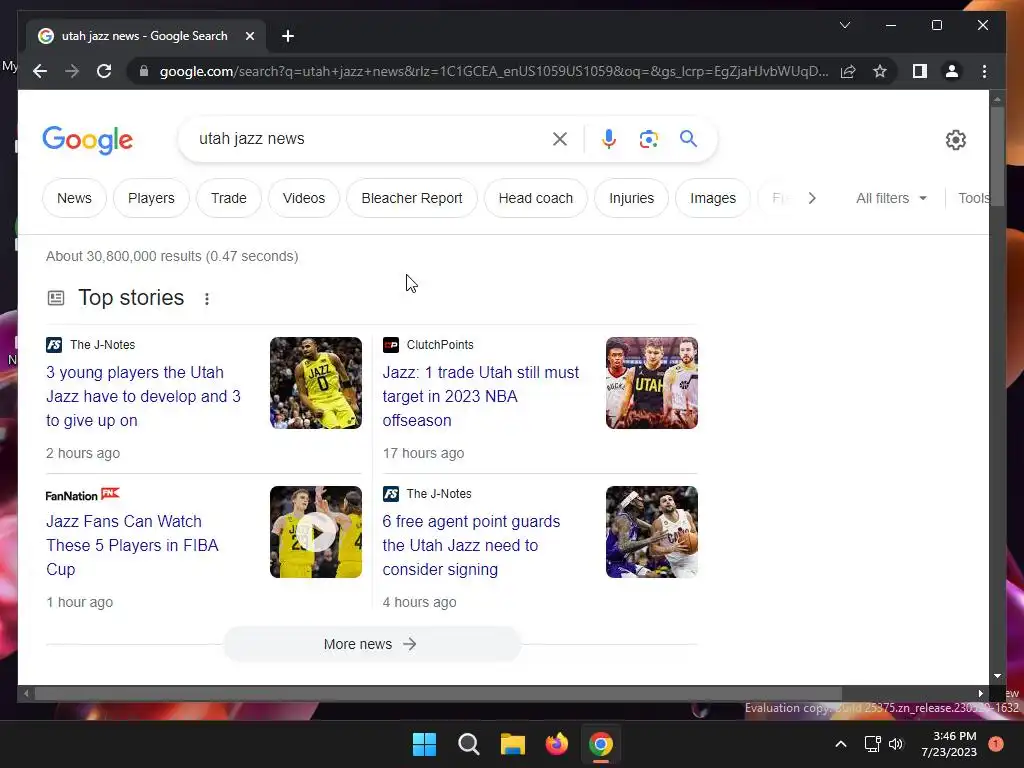
Task: Open Chrome three-dot menu
Action: [984, 71]
